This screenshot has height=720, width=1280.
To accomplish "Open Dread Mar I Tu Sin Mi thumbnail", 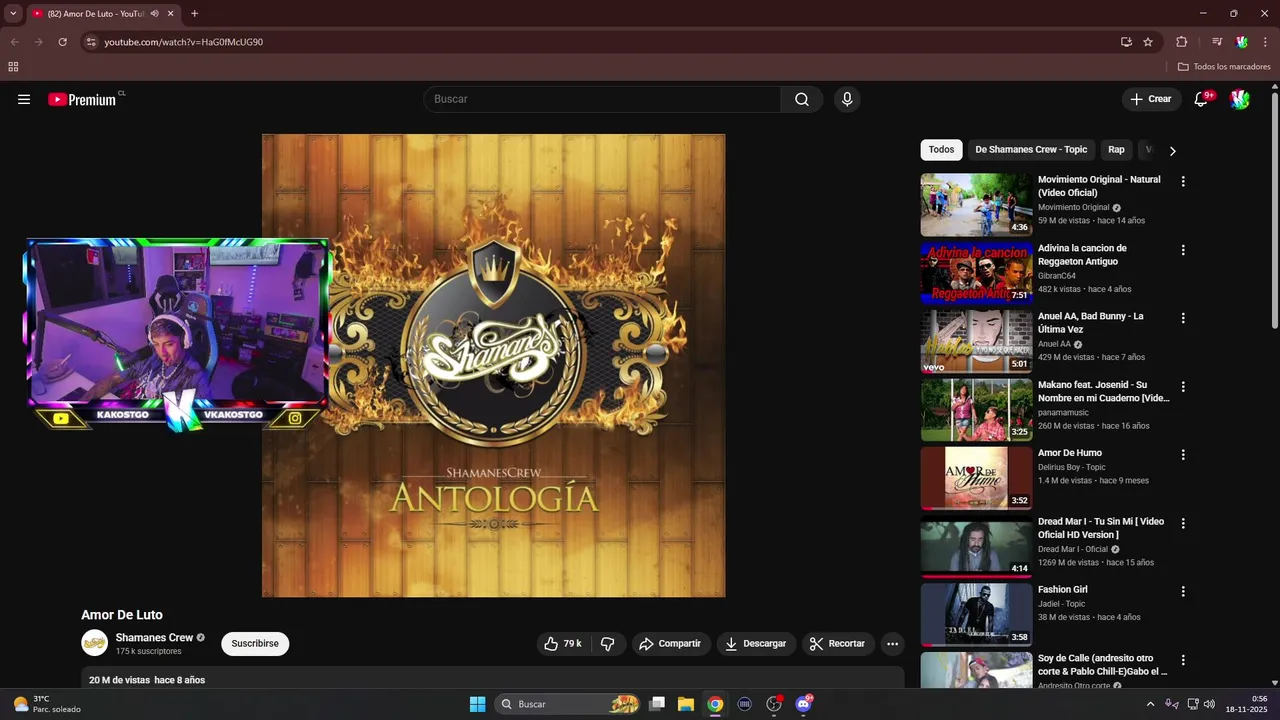I will tap(976, 546).
